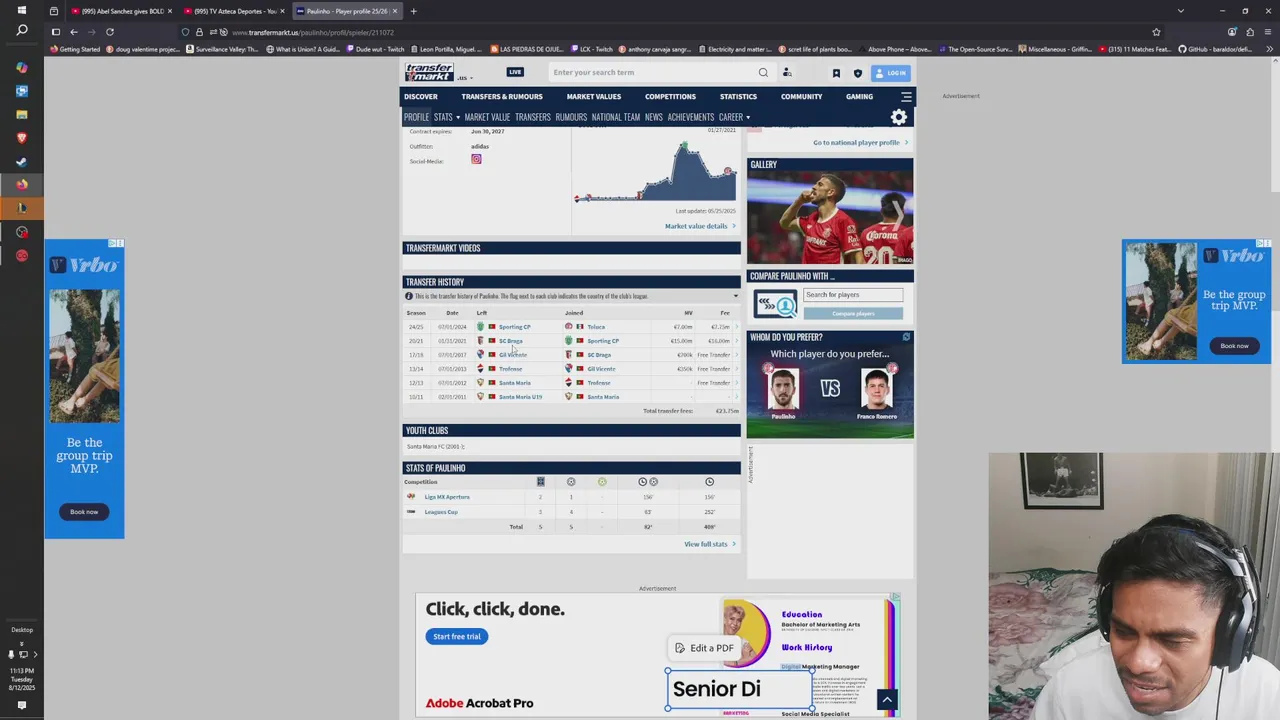The width and height of the screenshot is (1280, 720).
Task: Click the assists column icon in stats
Action: coord(602,482)
